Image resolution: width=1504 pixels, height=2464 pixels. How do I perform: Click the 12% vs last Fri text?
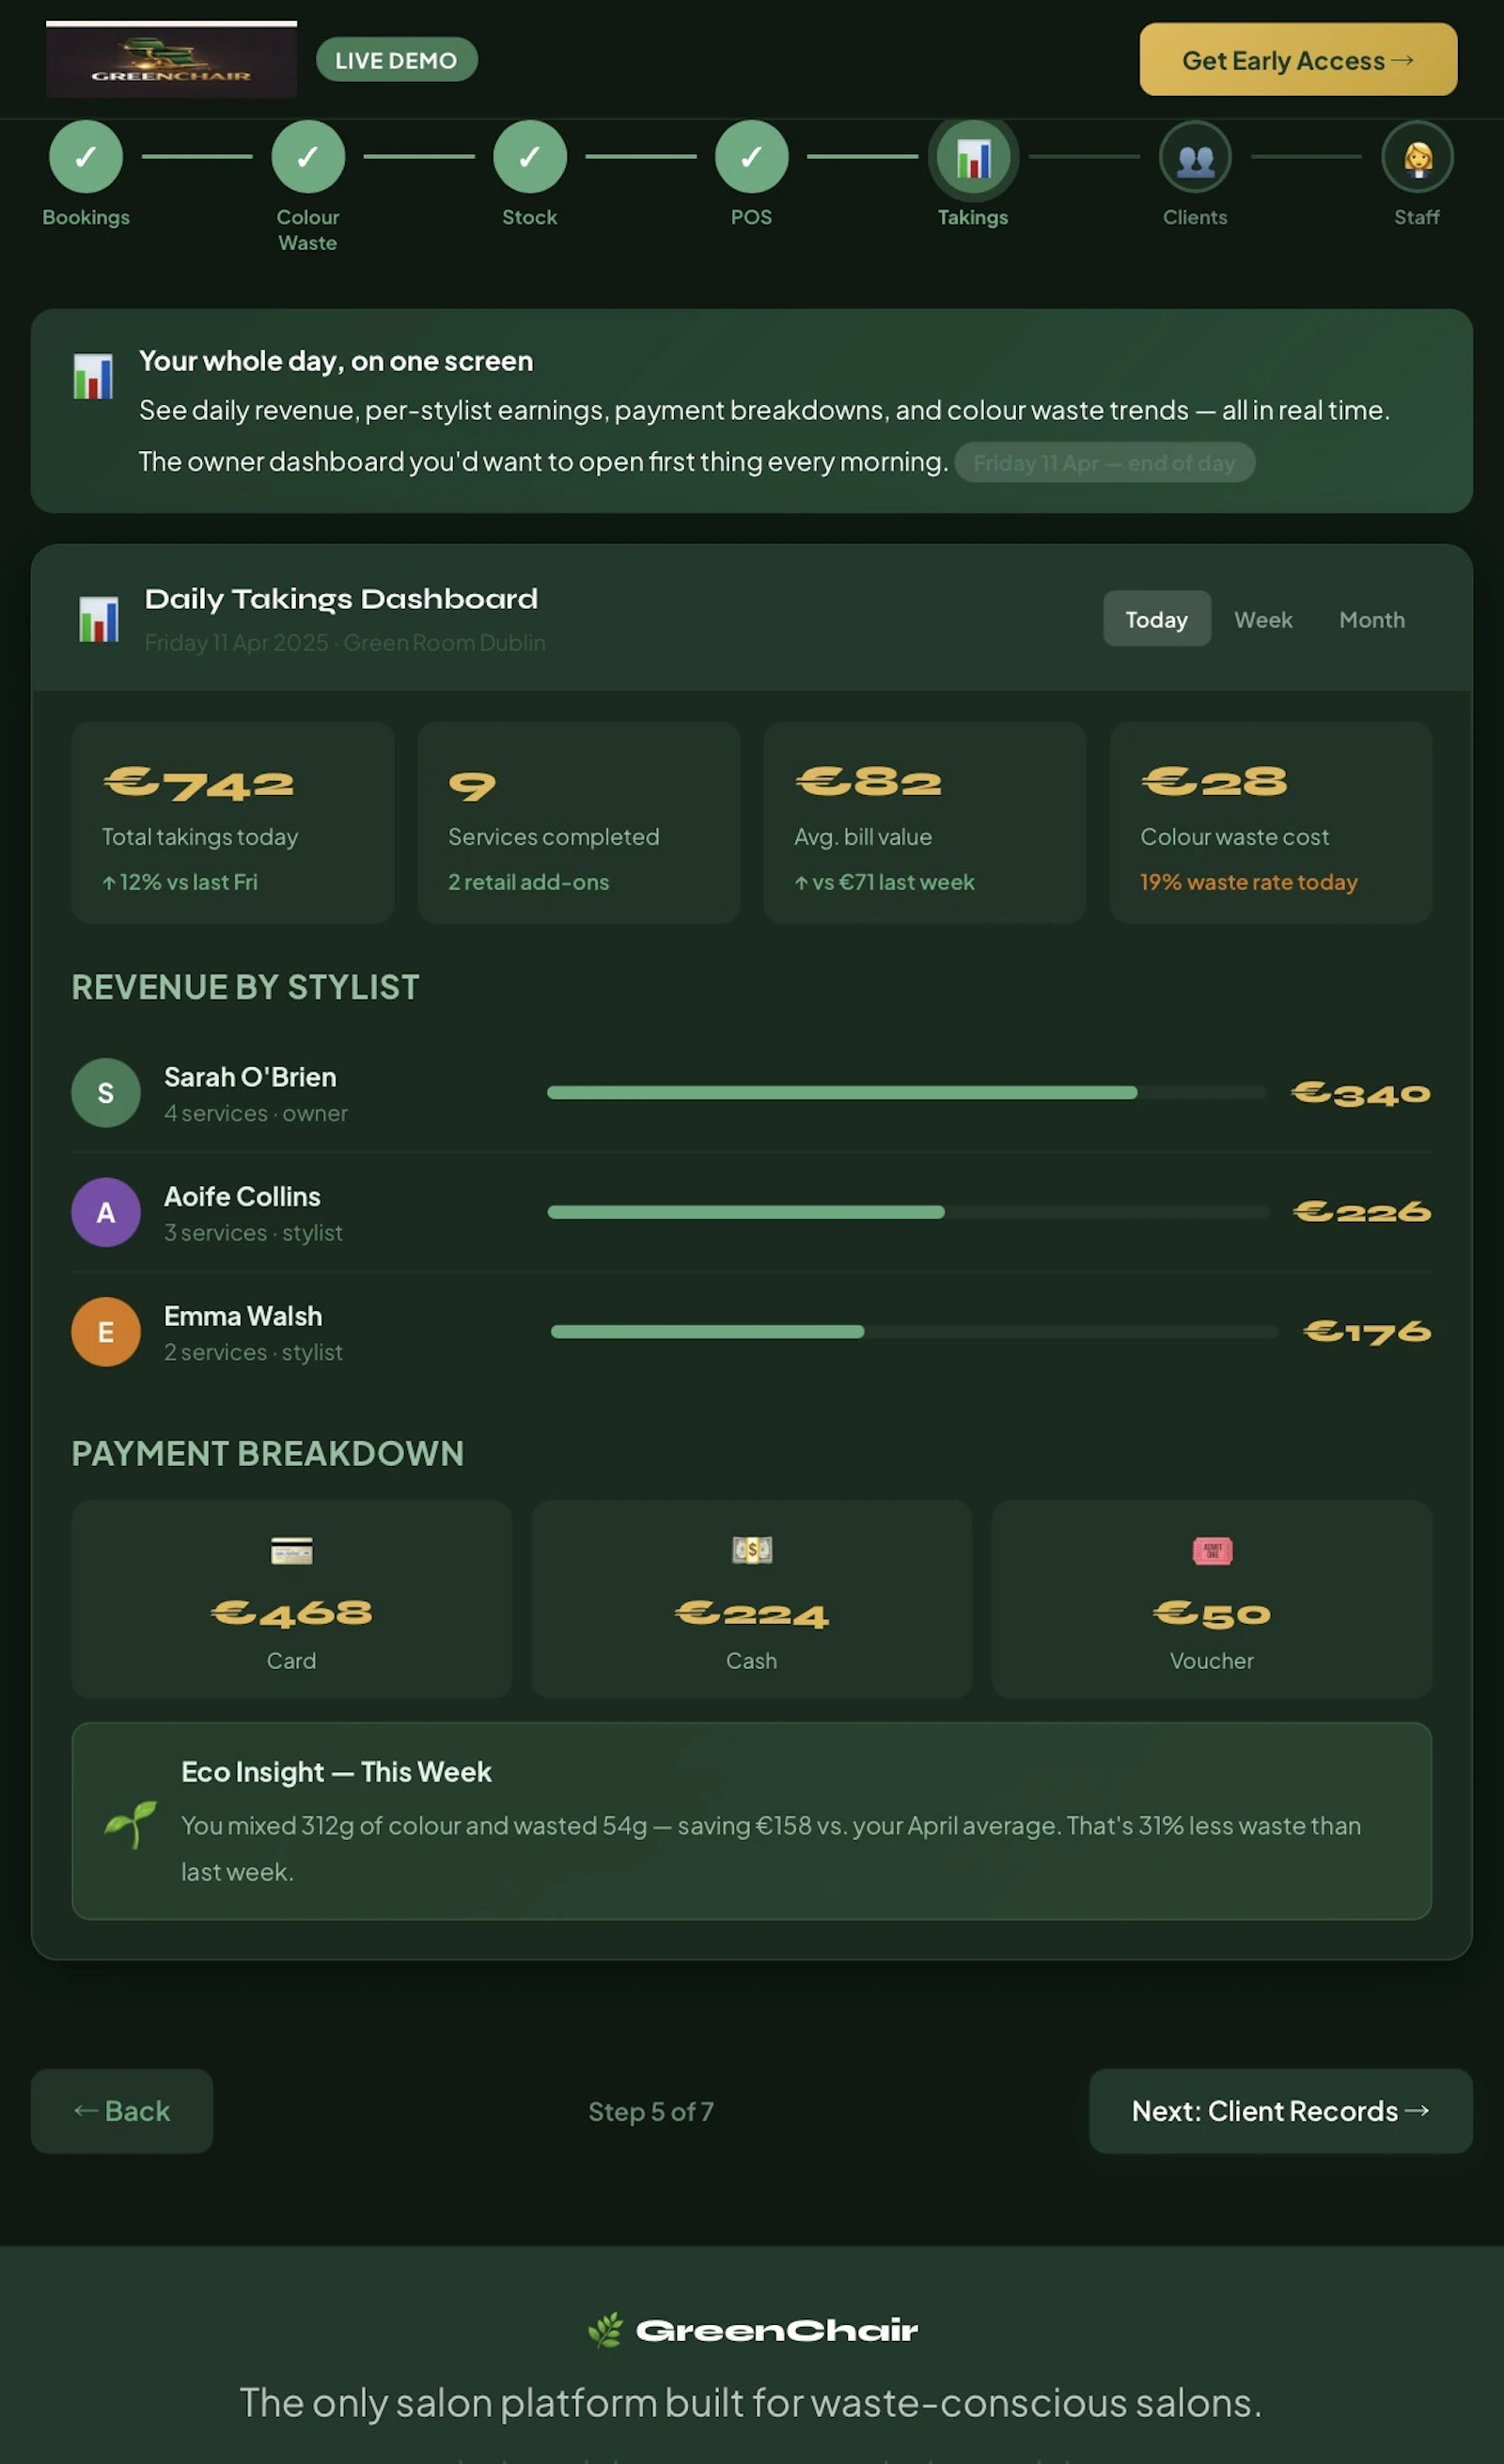point(180,882)
